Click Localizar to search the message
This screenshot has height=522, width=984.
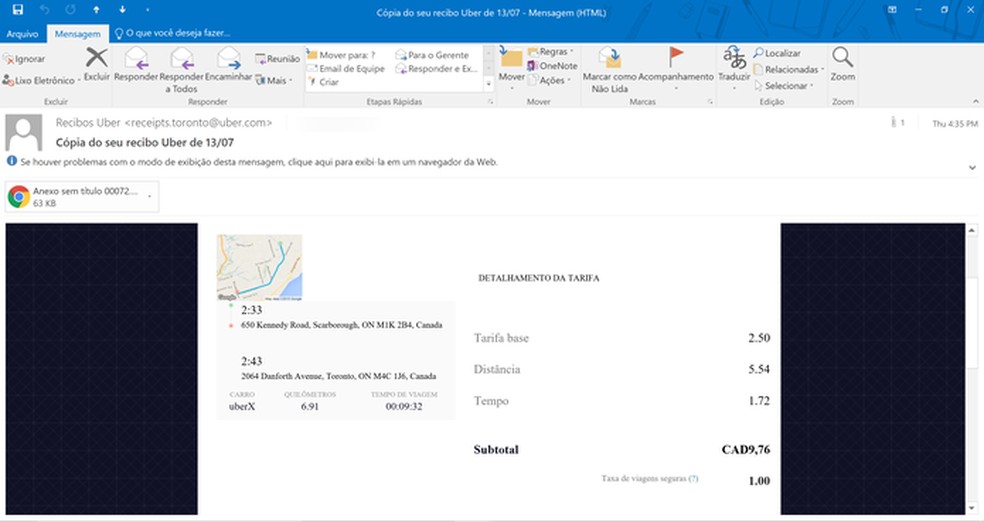(x=777, y=53)
